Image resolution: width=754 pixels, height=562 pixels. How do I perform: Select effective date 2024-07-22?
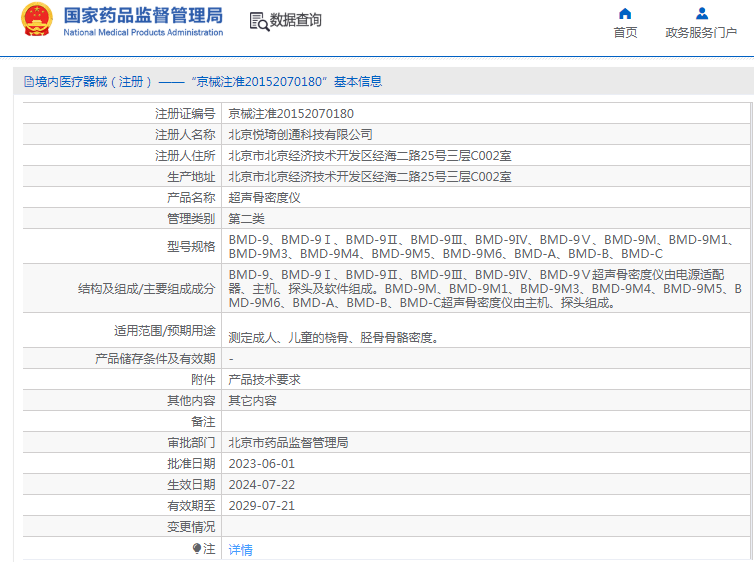point(262,485)
